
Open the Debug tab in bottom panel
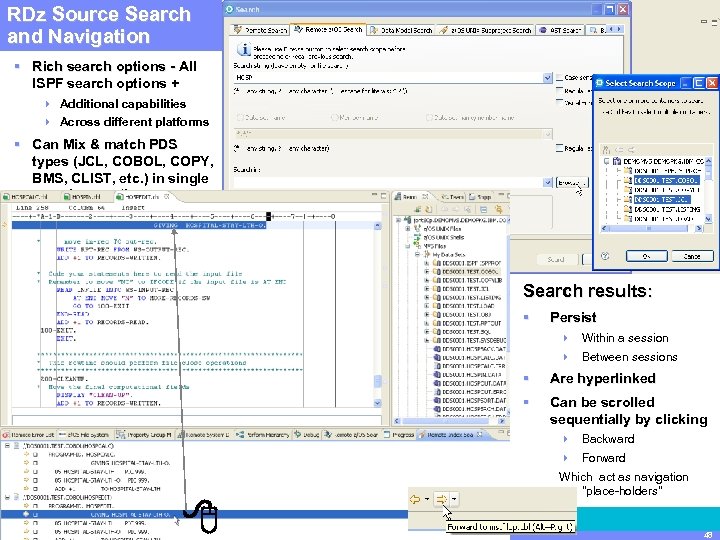coord(307,434)
